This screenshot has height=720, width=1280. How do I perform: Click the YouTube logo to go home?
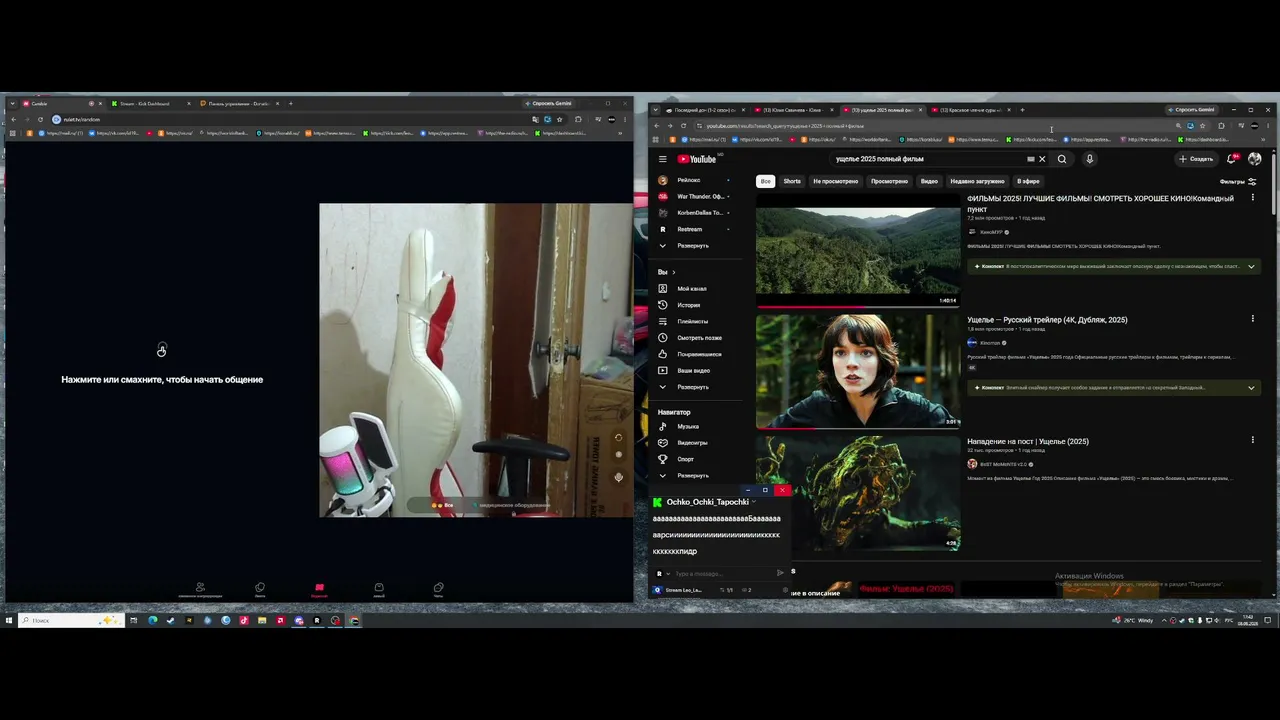click(698, 159)
